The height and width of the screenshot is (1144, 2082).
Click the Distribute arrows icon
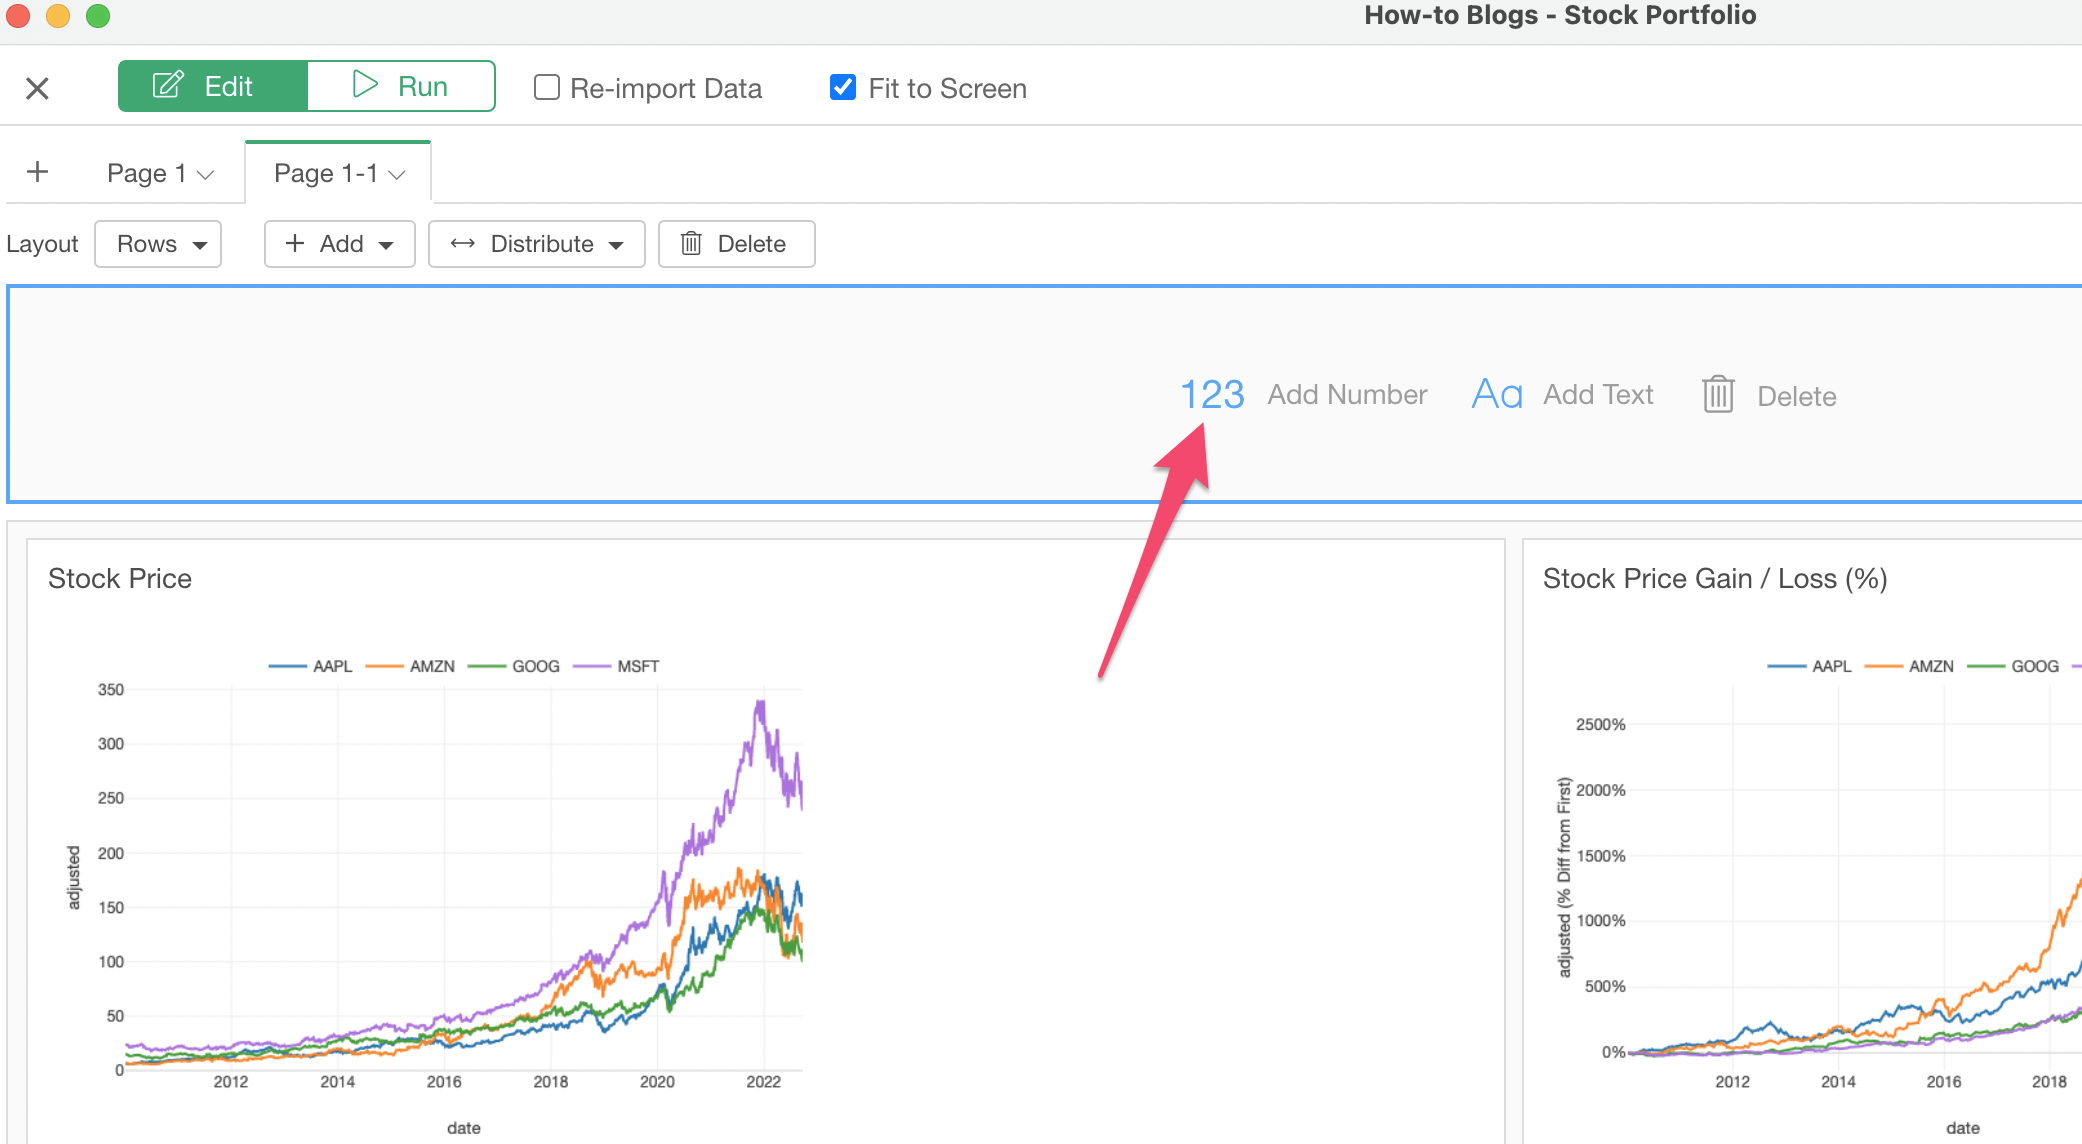(462, 244)
